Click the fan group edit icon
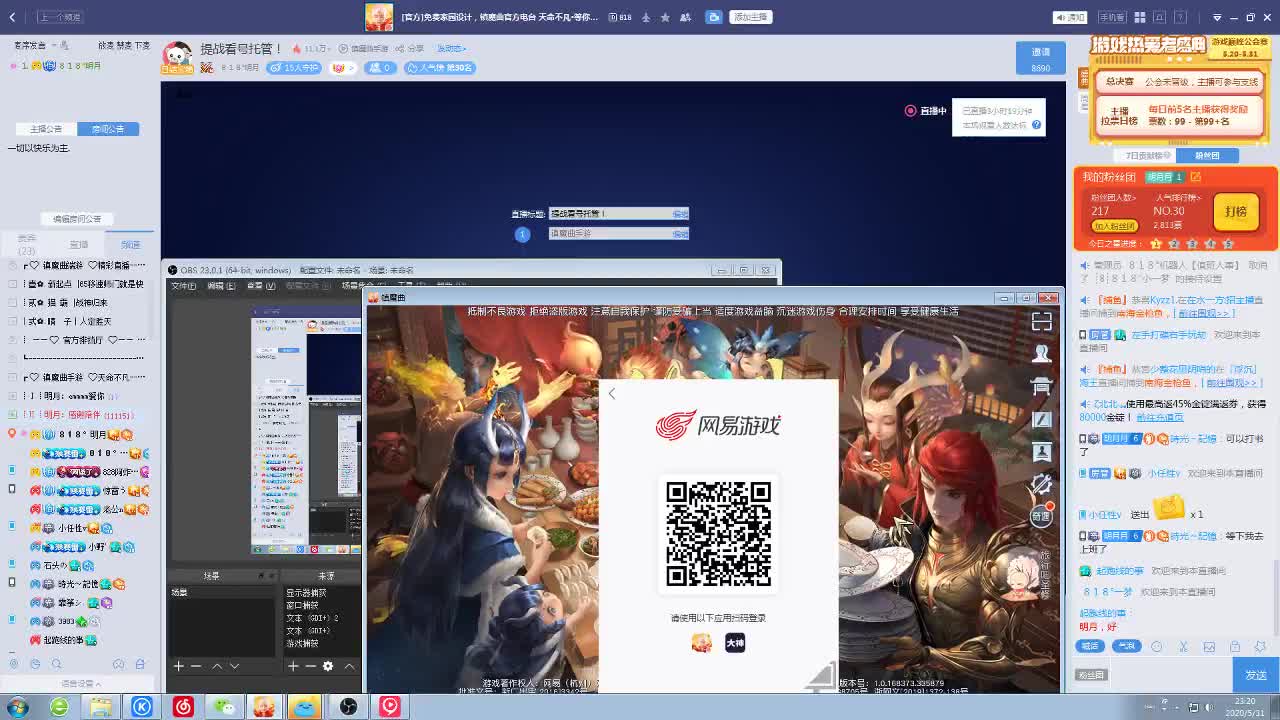The width and height of the screenshot is (1280, 720). pyautogui.click(x=1195, y=177)
